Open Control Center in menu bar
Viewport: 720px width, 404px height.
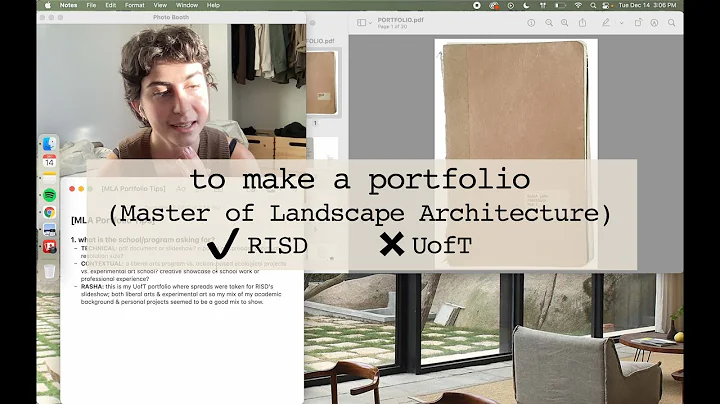pos(606,5)
